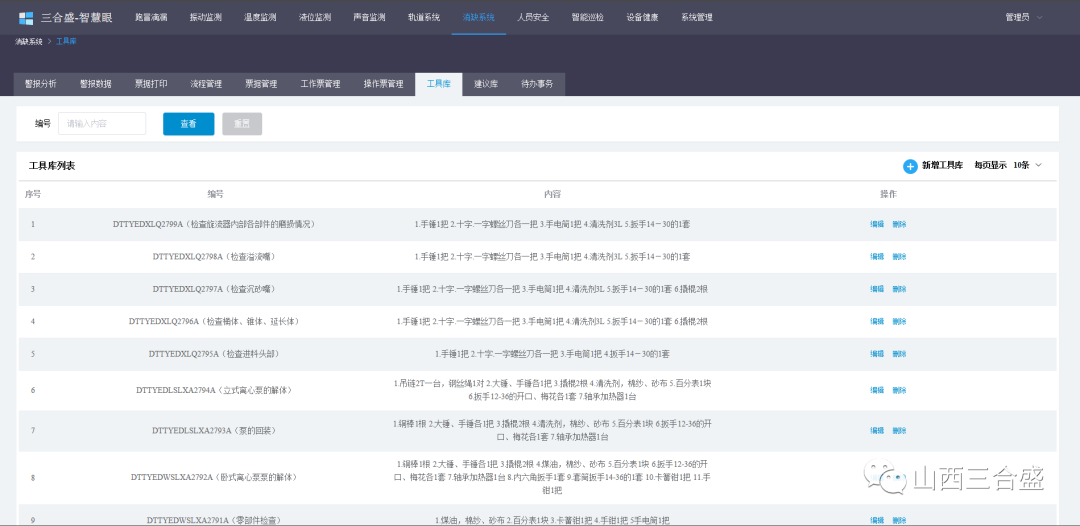Image resolution: width=1080 pixels, height=526 pixels.
Task: Click the 操作 column header
Action: (x=889, y=194)
